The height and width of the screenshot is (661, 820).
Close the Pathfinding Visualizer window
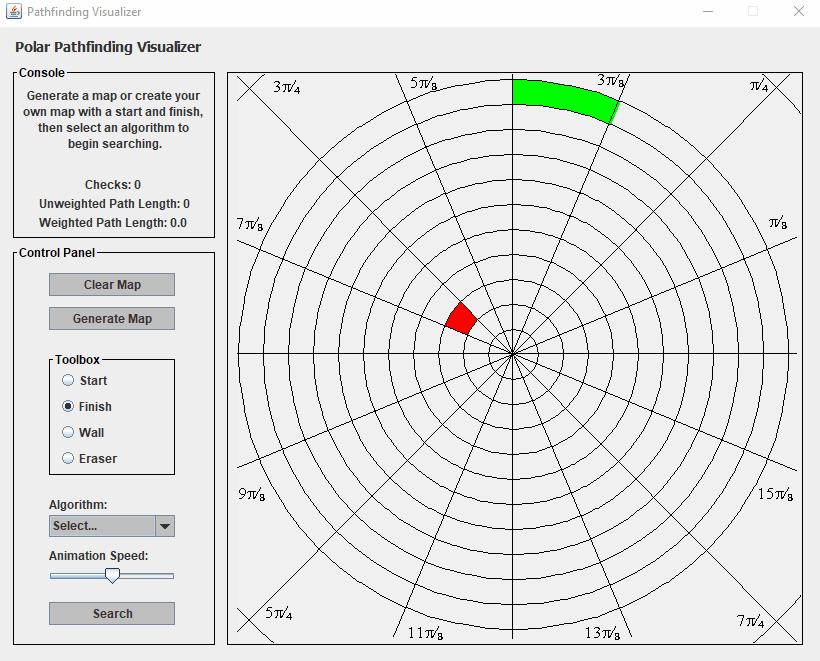pyautogui.click(x=799, y=12)
